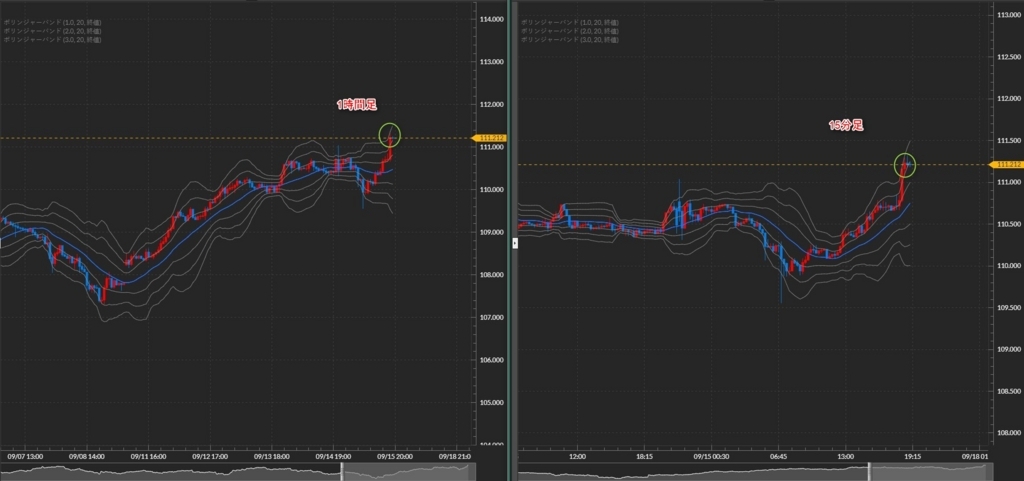This screenshot has height=481, width=1024.
Task: Click the 09/14 19:00 time axis label
Action: [332, 456]
